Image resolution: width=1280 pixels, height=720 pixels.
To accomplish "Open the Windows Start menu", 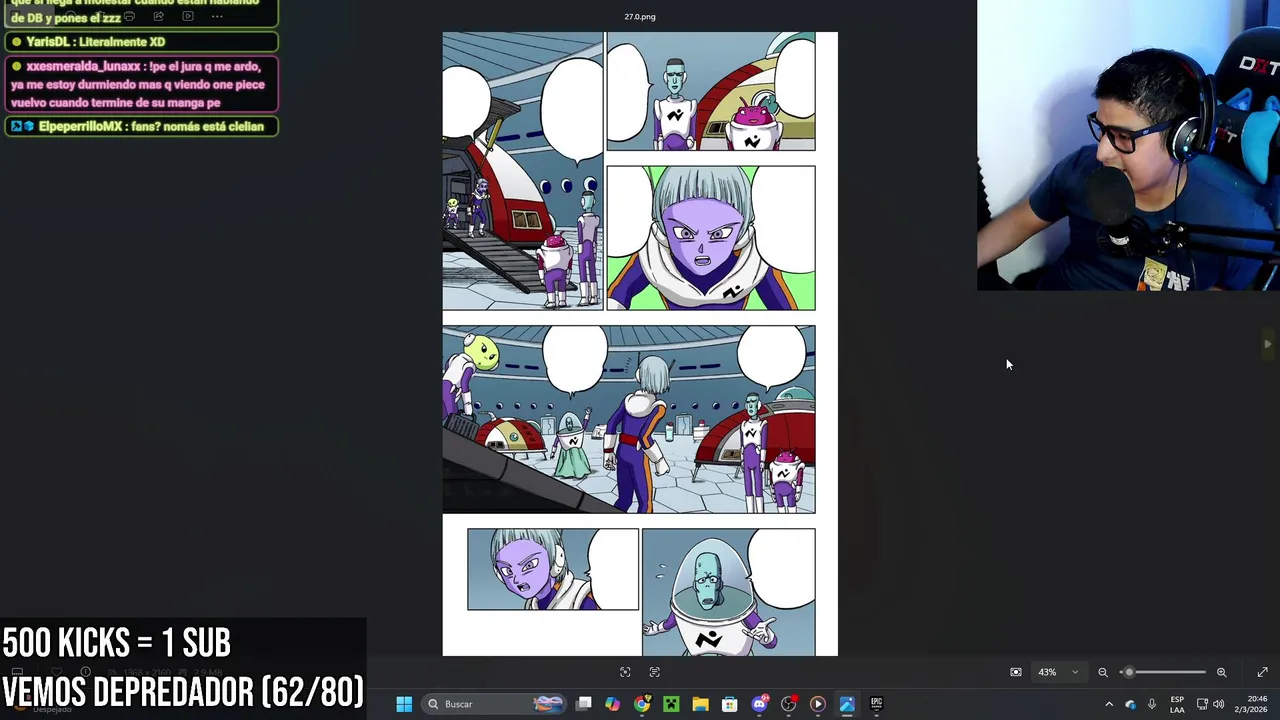I will tap(404, 704).
